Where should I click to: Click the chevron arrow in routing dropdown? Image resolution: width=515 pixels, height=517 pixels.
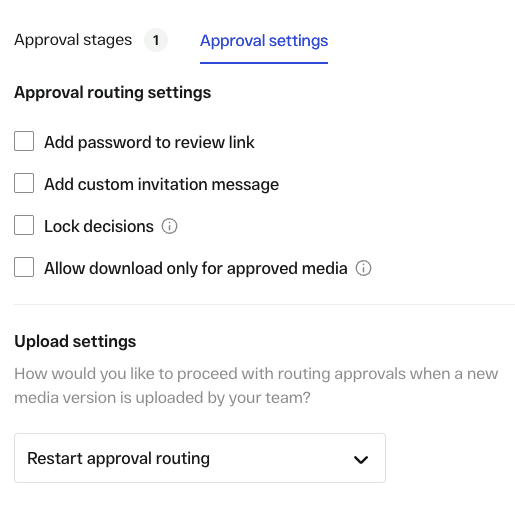click(361, 460)
